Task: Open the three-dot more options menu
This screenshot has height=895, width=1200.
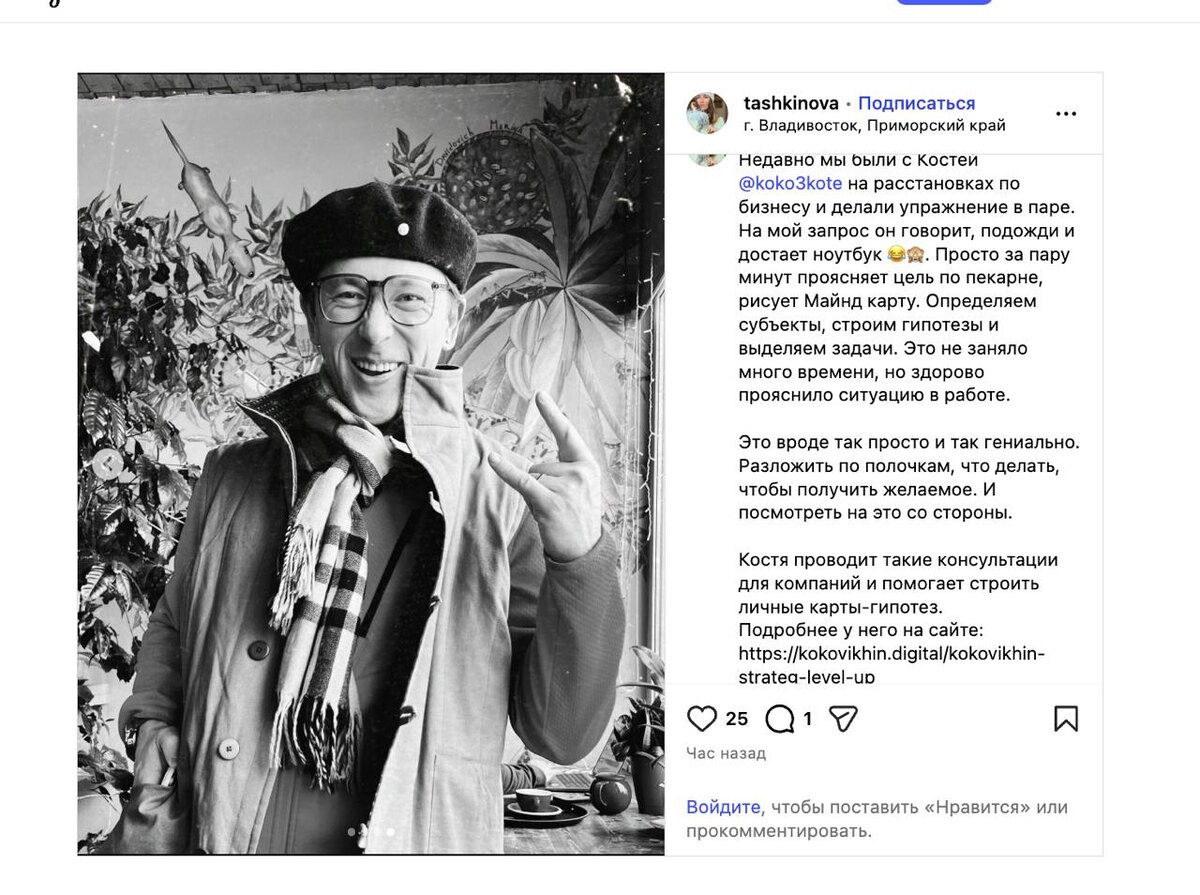Action: pos(1066,114)
